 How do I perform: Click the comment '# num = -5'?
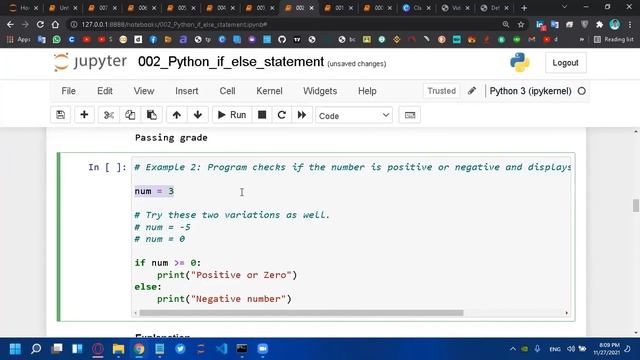click(x=162, y=227)
